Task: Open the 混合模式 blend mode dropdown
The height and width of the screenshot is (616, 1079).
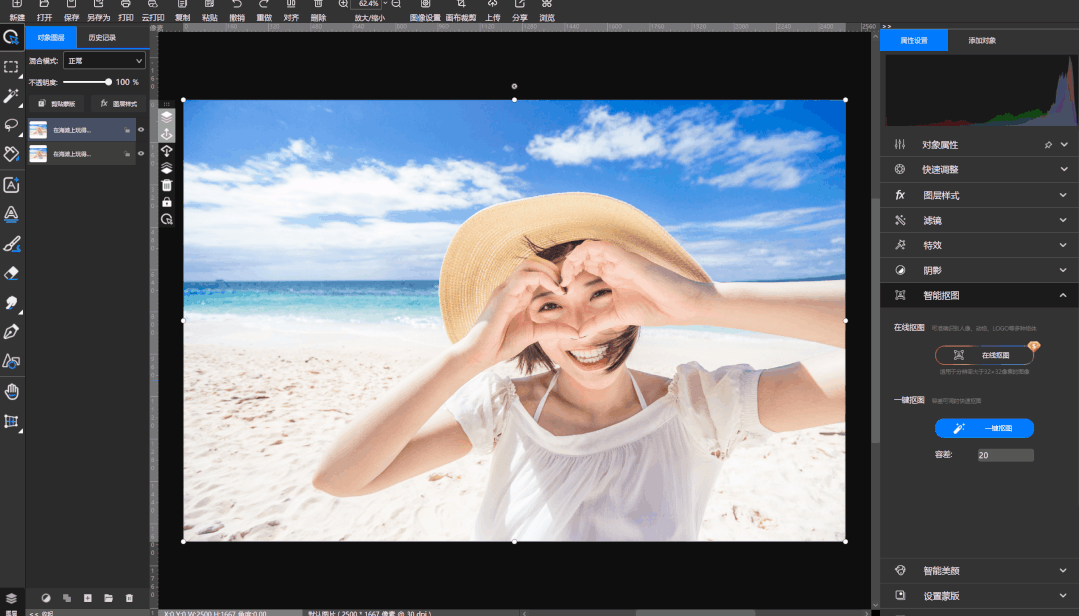Action: (x=104, y=61)
